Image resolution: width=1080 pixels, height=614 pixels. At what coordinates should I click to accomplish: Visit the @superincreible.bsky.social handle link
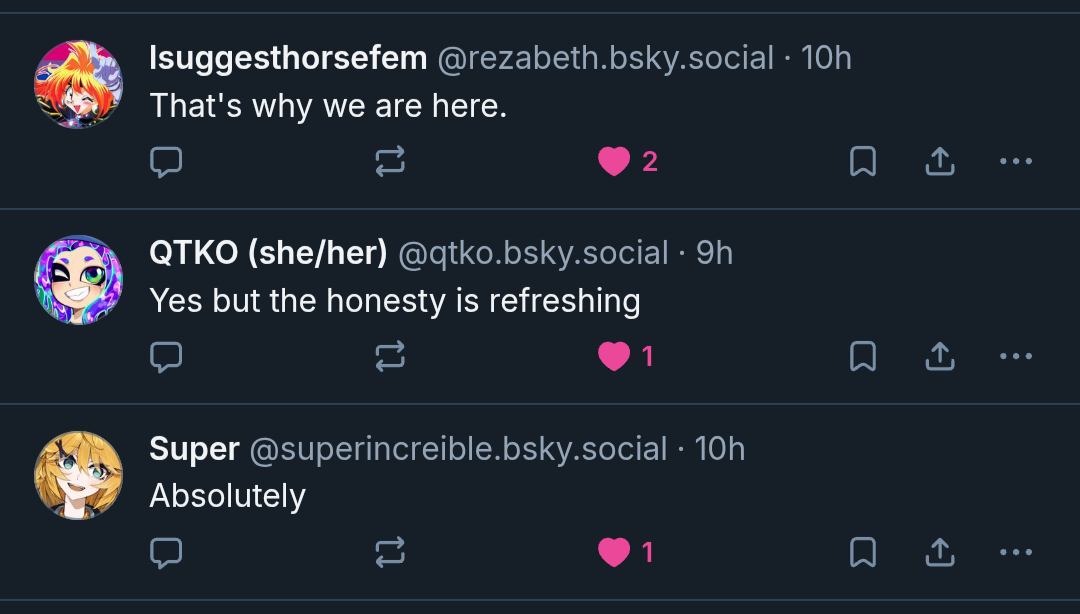[x=458, y=449]
